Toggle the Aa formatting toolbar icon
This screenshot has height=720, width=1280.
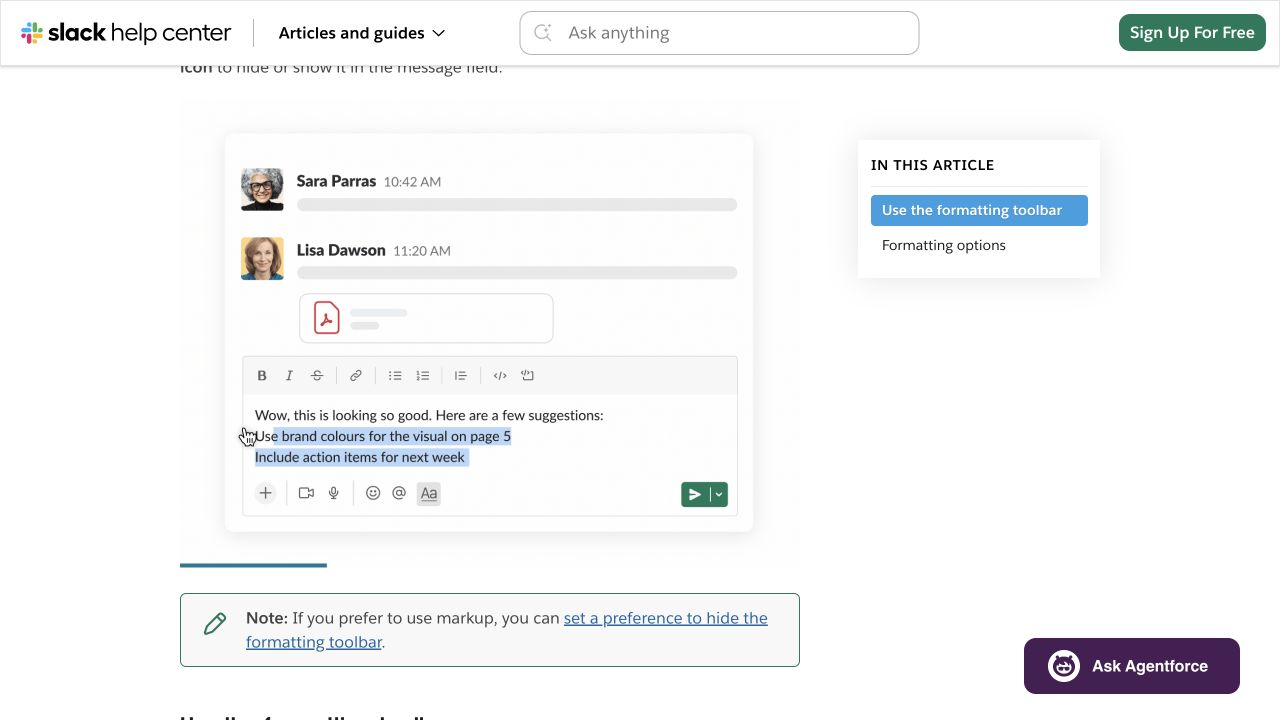pyautogui.click(x=429, y=493)
